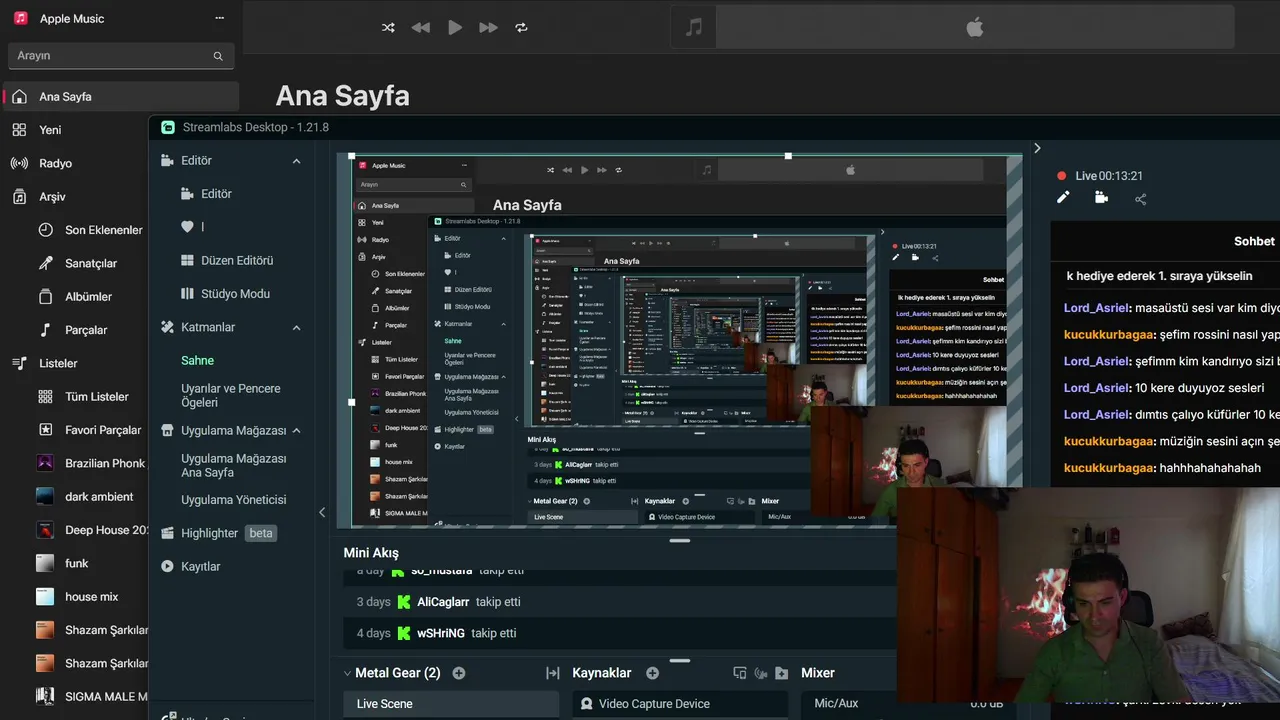This screenshot has height=720, width=1280.
Task: Collapse the Streamlabs sidebar with left chevron
Action: (322, 512)
